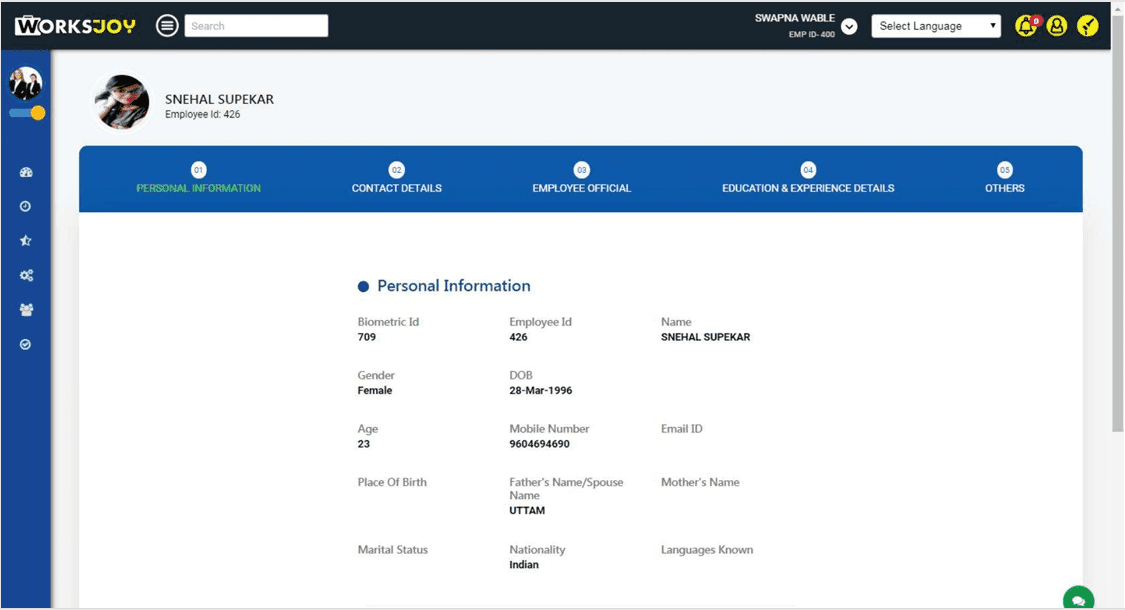Toggle the hamburger menu button

pyautogui.click(x=167, y=26)
